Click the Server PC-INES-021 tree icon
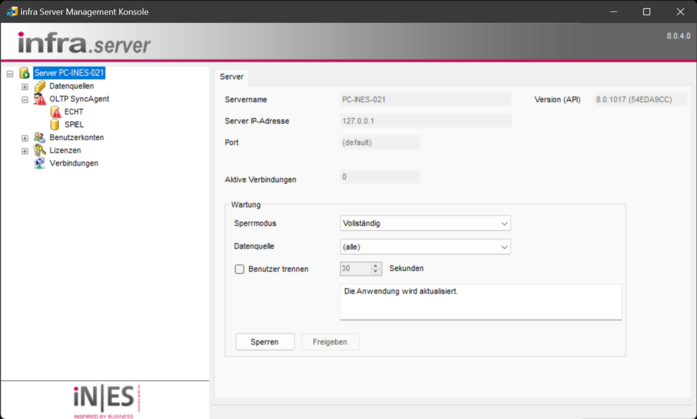Viewport: 697px width, 419px height. (x=25, y=73)
